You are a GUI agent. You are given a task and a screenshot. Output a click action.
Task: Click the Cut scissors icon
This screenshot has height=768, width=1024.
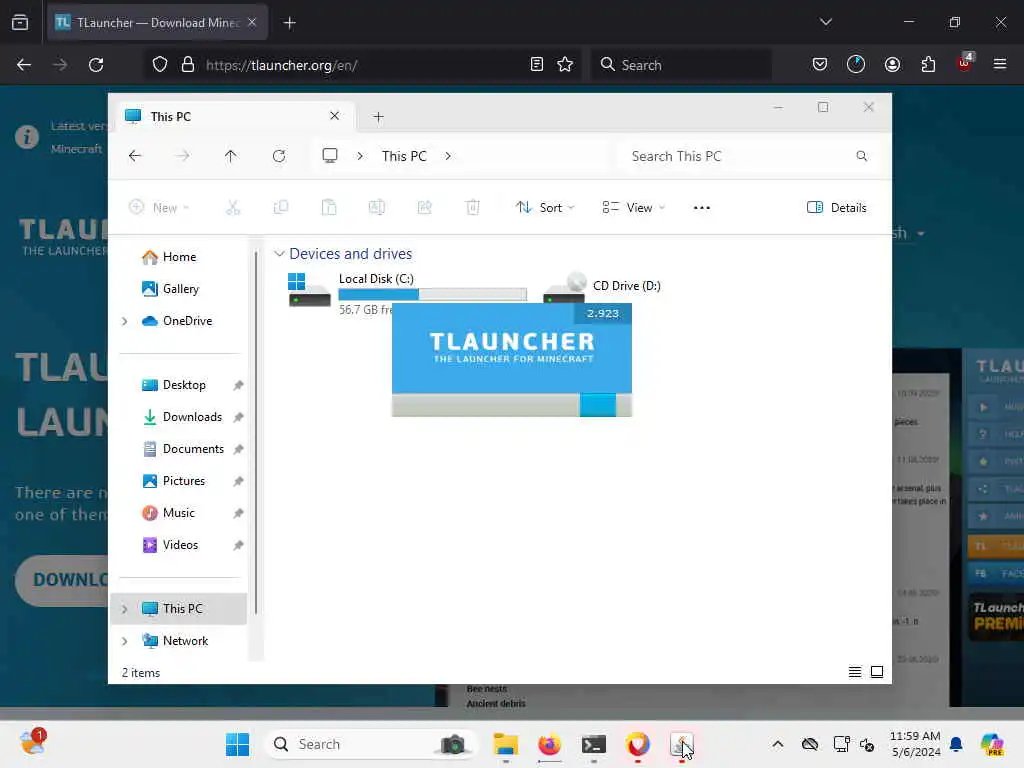(233, 208)
